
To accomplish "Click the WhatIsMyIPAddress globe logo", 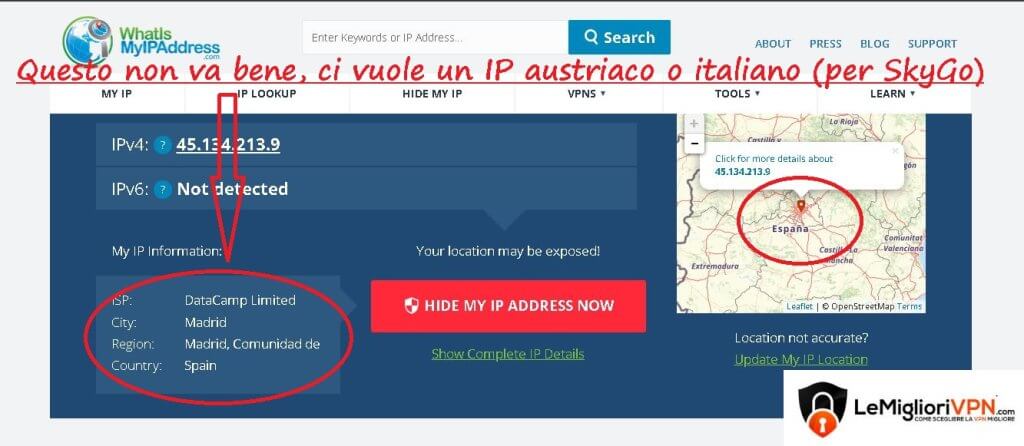I will point(88,39).
